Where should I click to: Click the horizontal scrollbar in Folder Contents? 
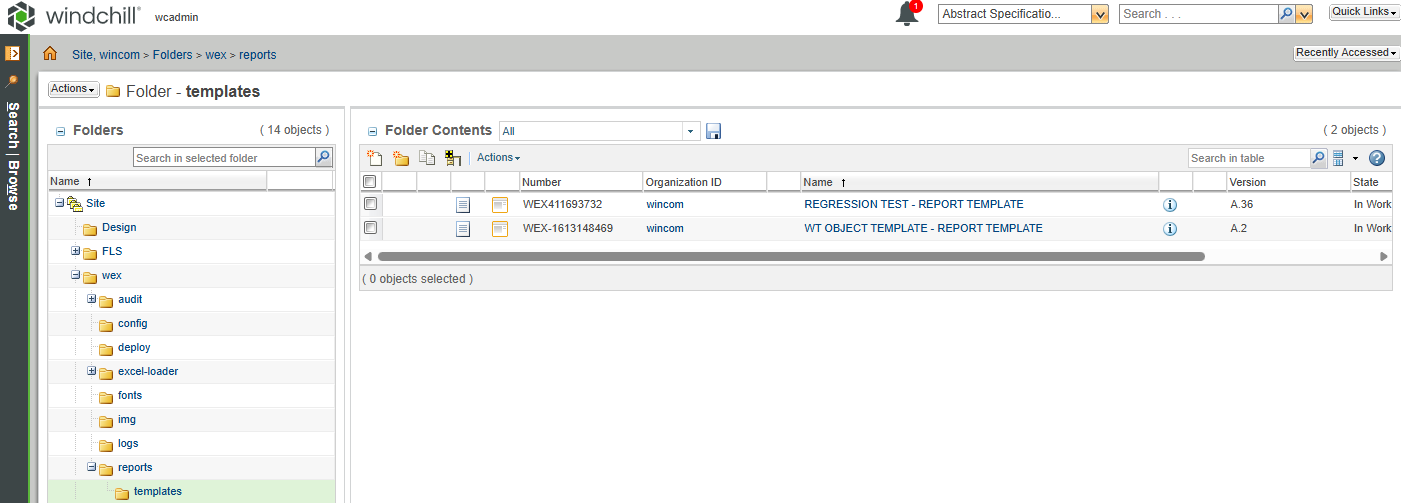click(x=791, y=256)
